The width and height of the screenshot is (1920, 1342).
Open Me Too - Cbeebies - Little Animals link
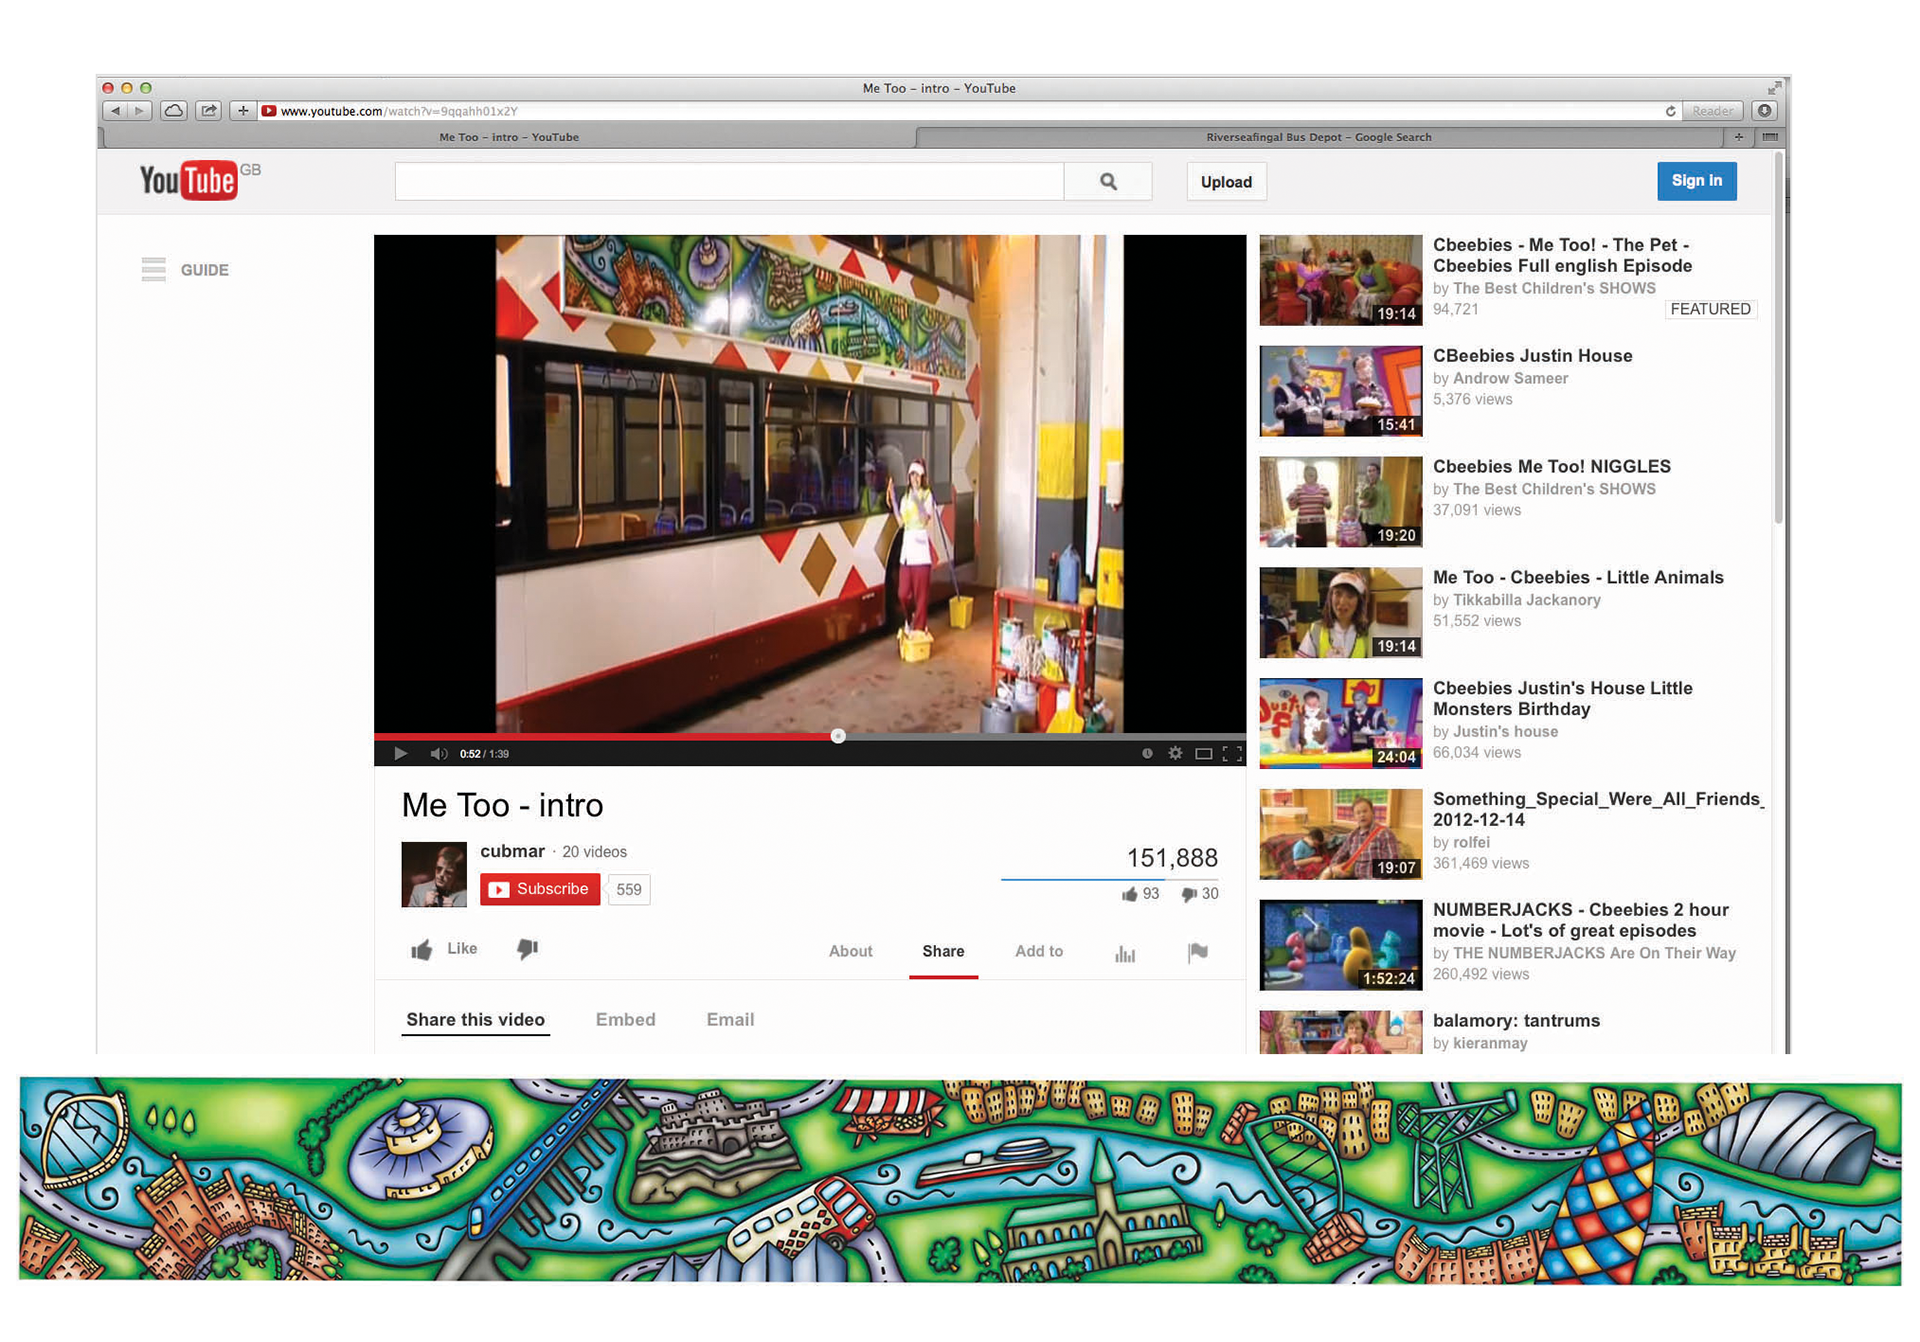(1578, 578)
